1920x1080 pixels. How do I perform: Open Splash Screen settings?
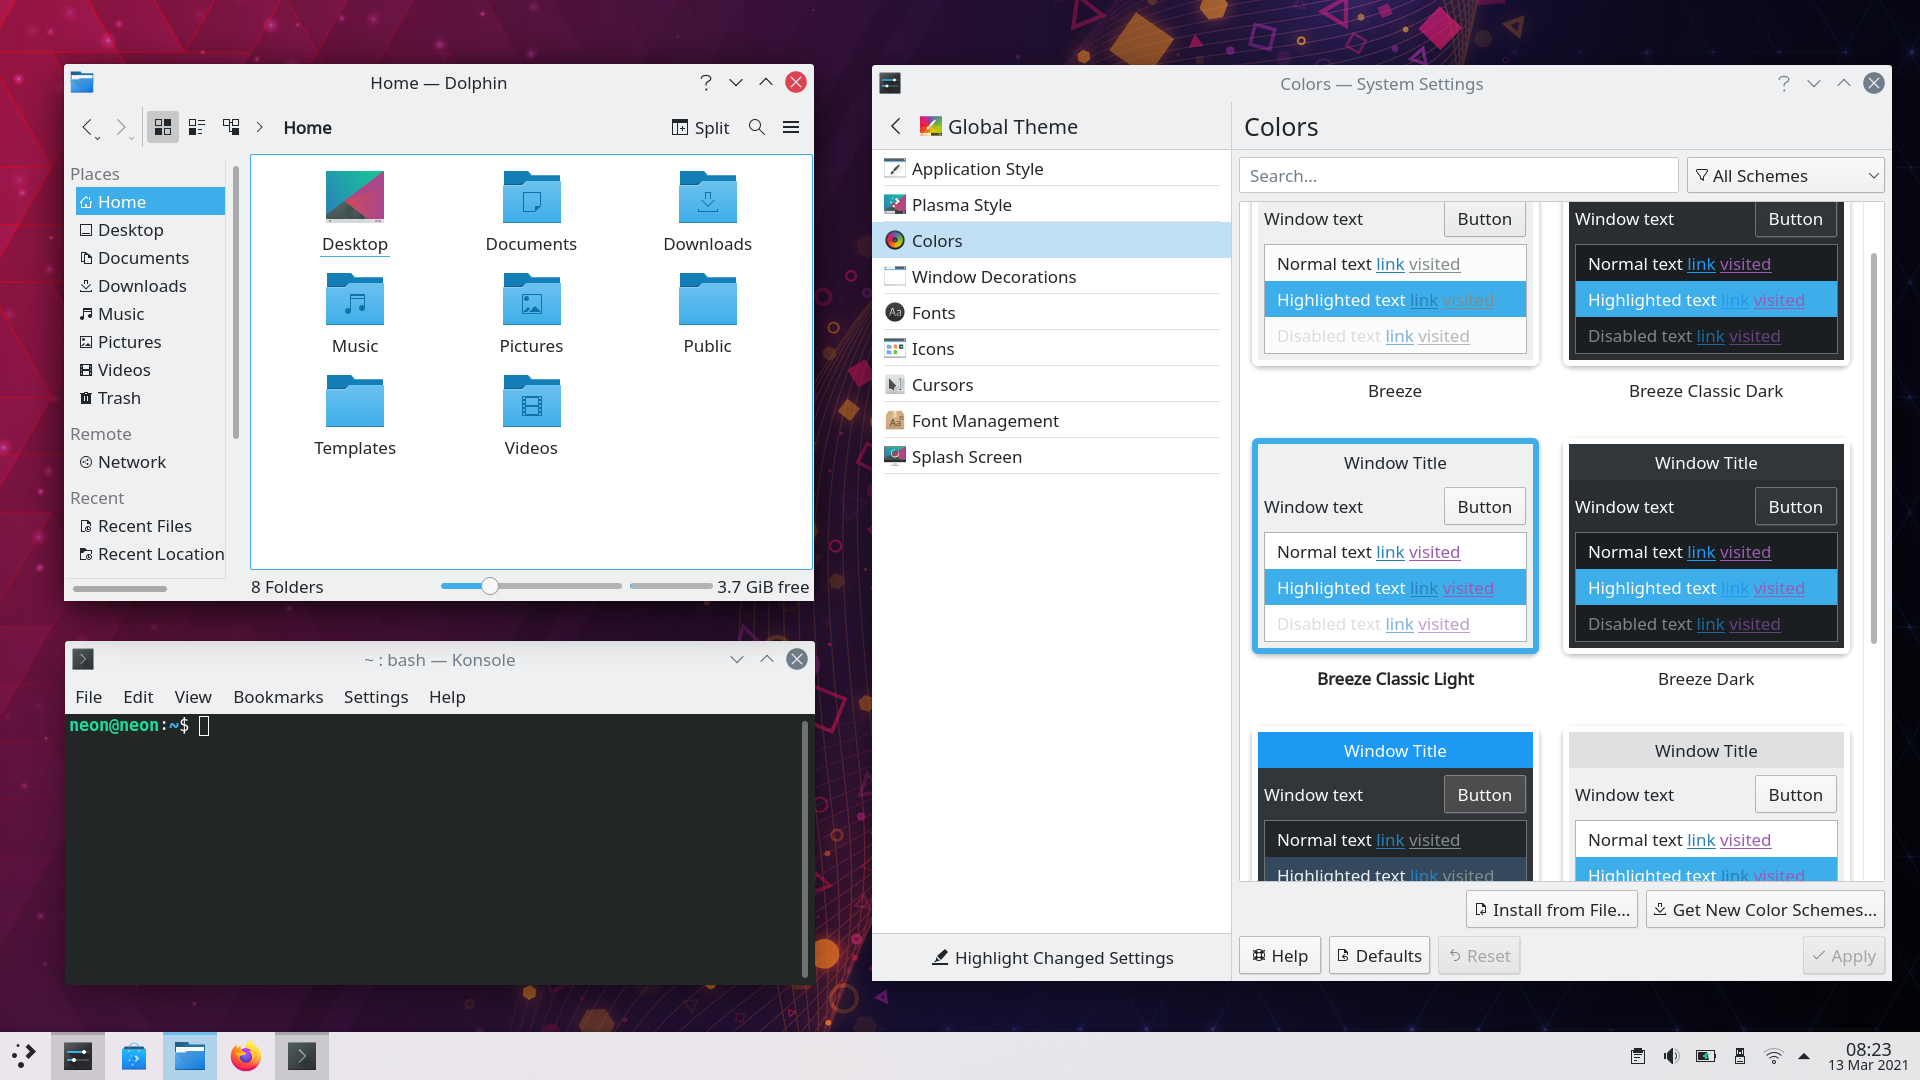(1051, 457)
